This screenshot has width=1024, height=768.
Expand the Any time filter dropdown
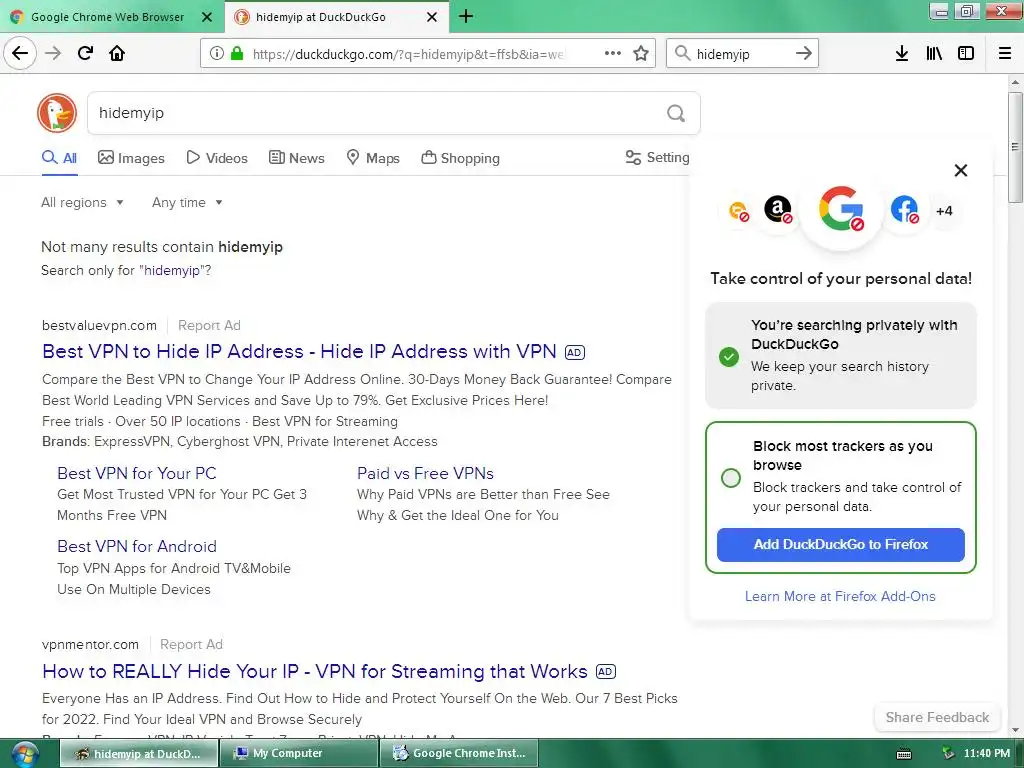pyautogui.click(x=187, y=202)
